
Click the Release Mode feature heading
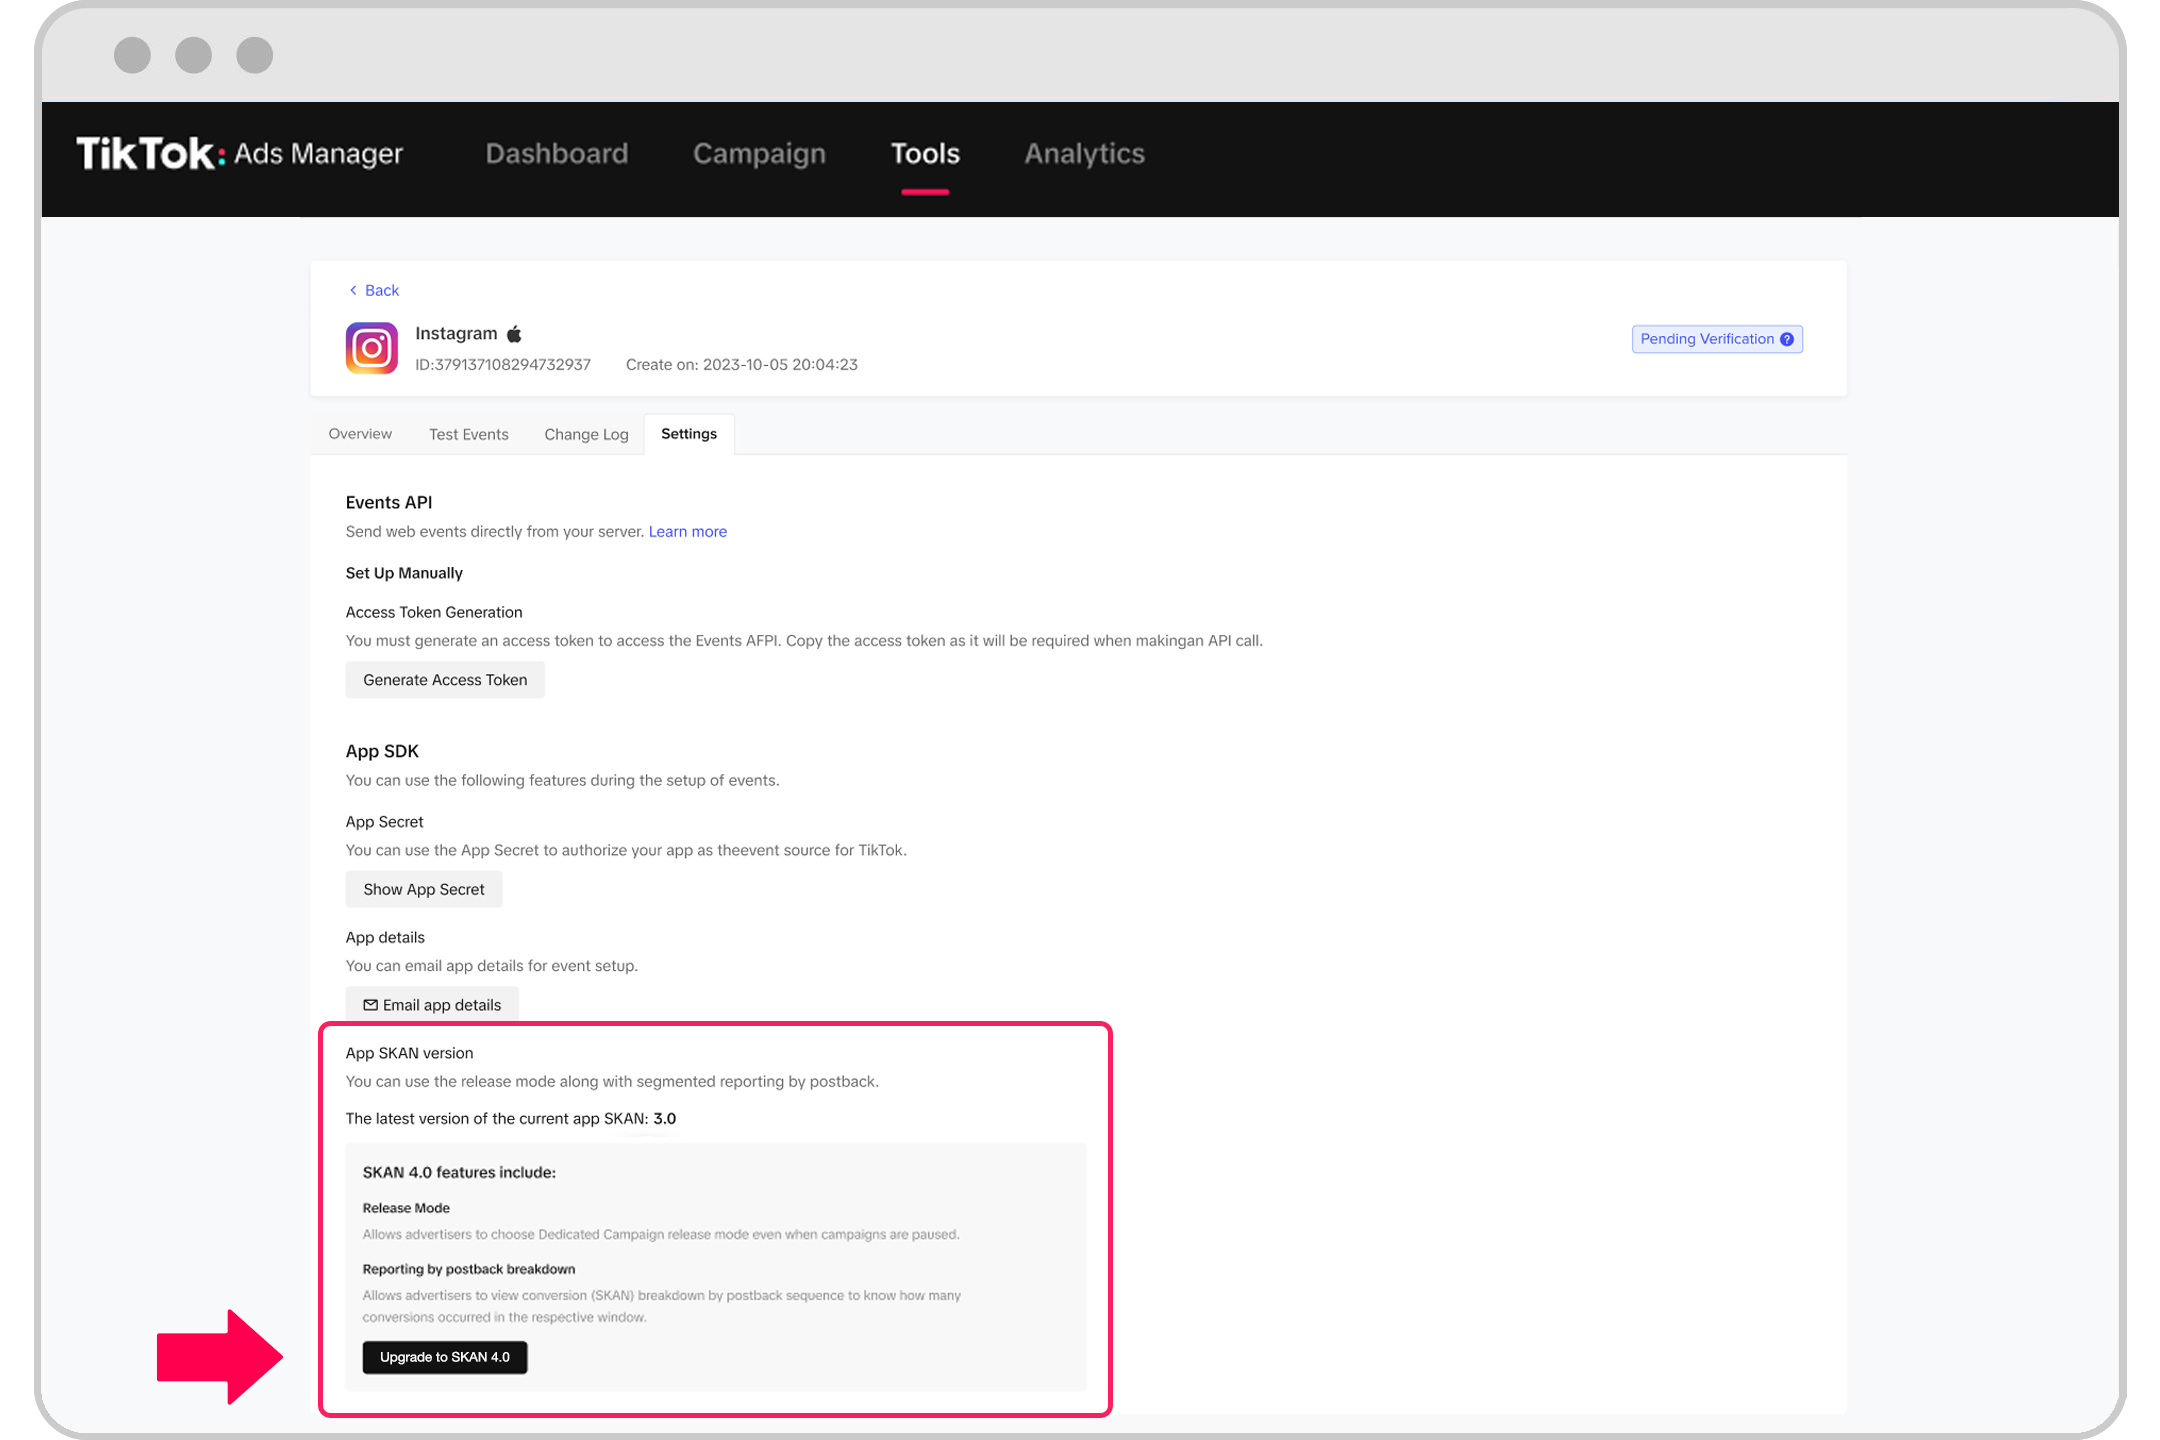(x=406, y=1208)
